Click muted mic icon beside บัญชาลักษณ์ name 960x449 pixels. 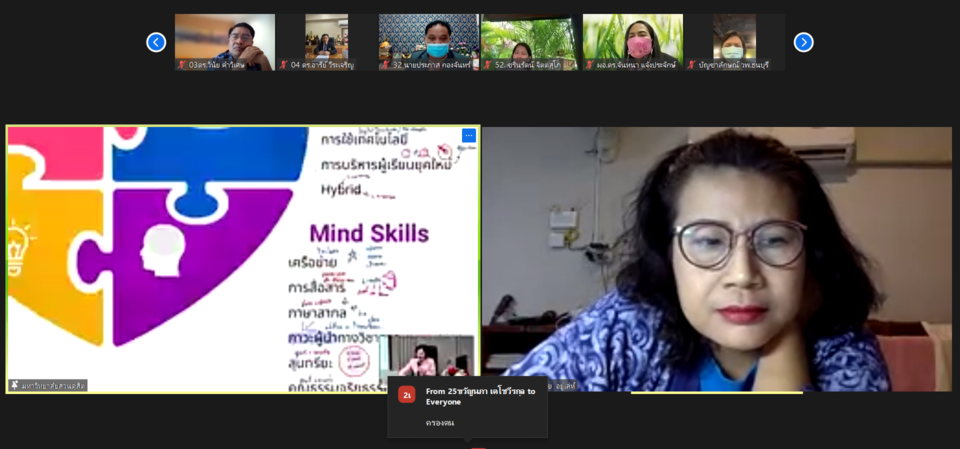[692, 64]
